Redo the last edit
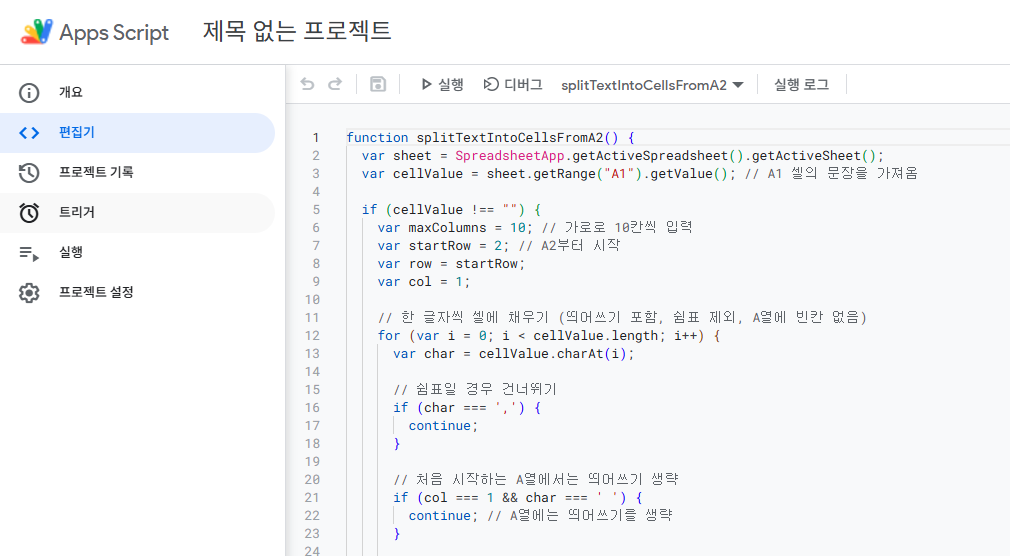This screenshot has height=556, width=1010. [335, 84]
